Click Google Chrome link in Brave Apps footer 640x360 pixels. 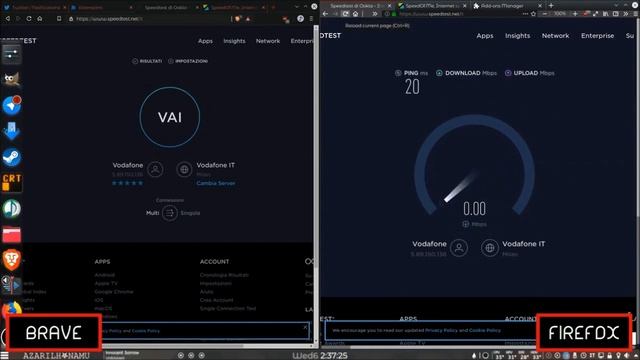(114, 292)
